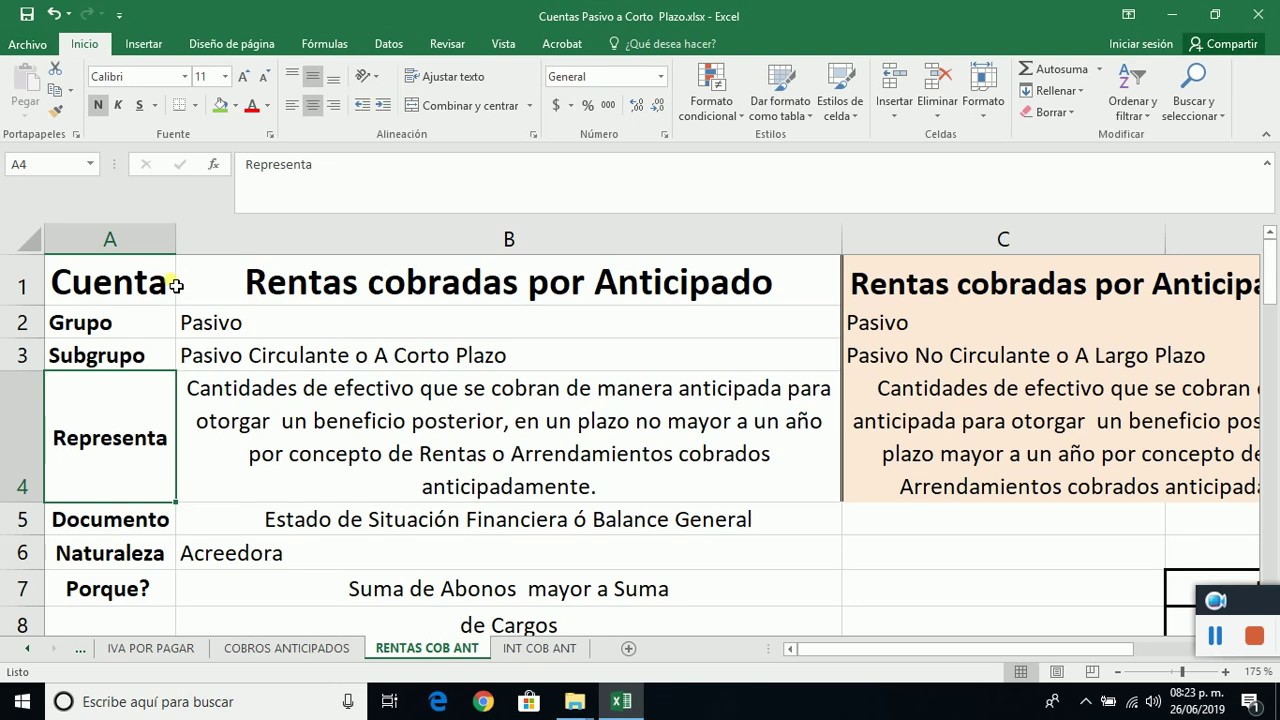This screenshot has width=1280, height=720.
Task: Open Dar formato como tabla
Action: tap(780, 92)
